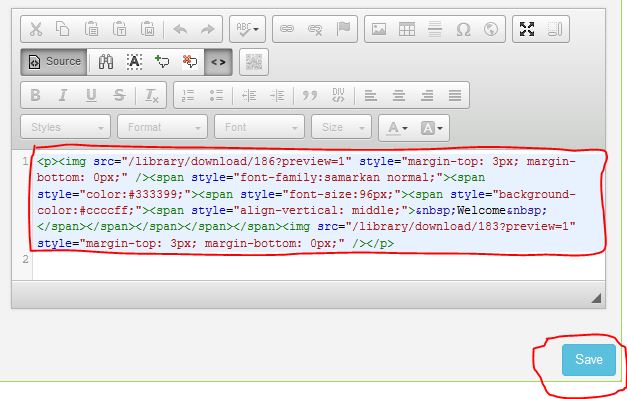Click align left icon
The image size is (627, 399).
click(371, 95)
